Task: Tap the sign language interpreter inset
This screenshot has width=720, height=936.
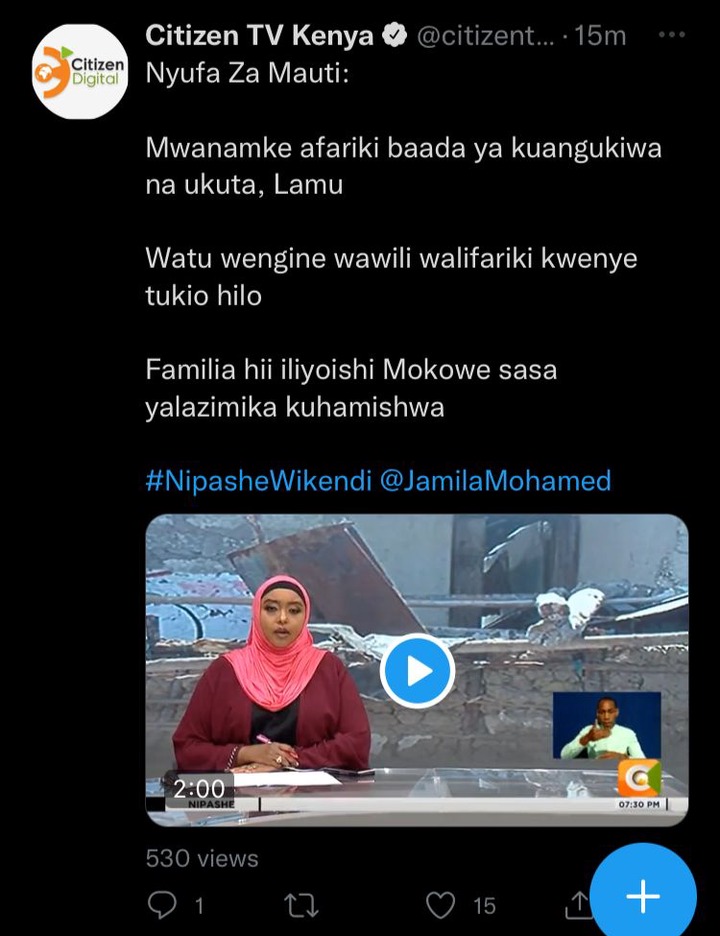Action: [607, 725]
